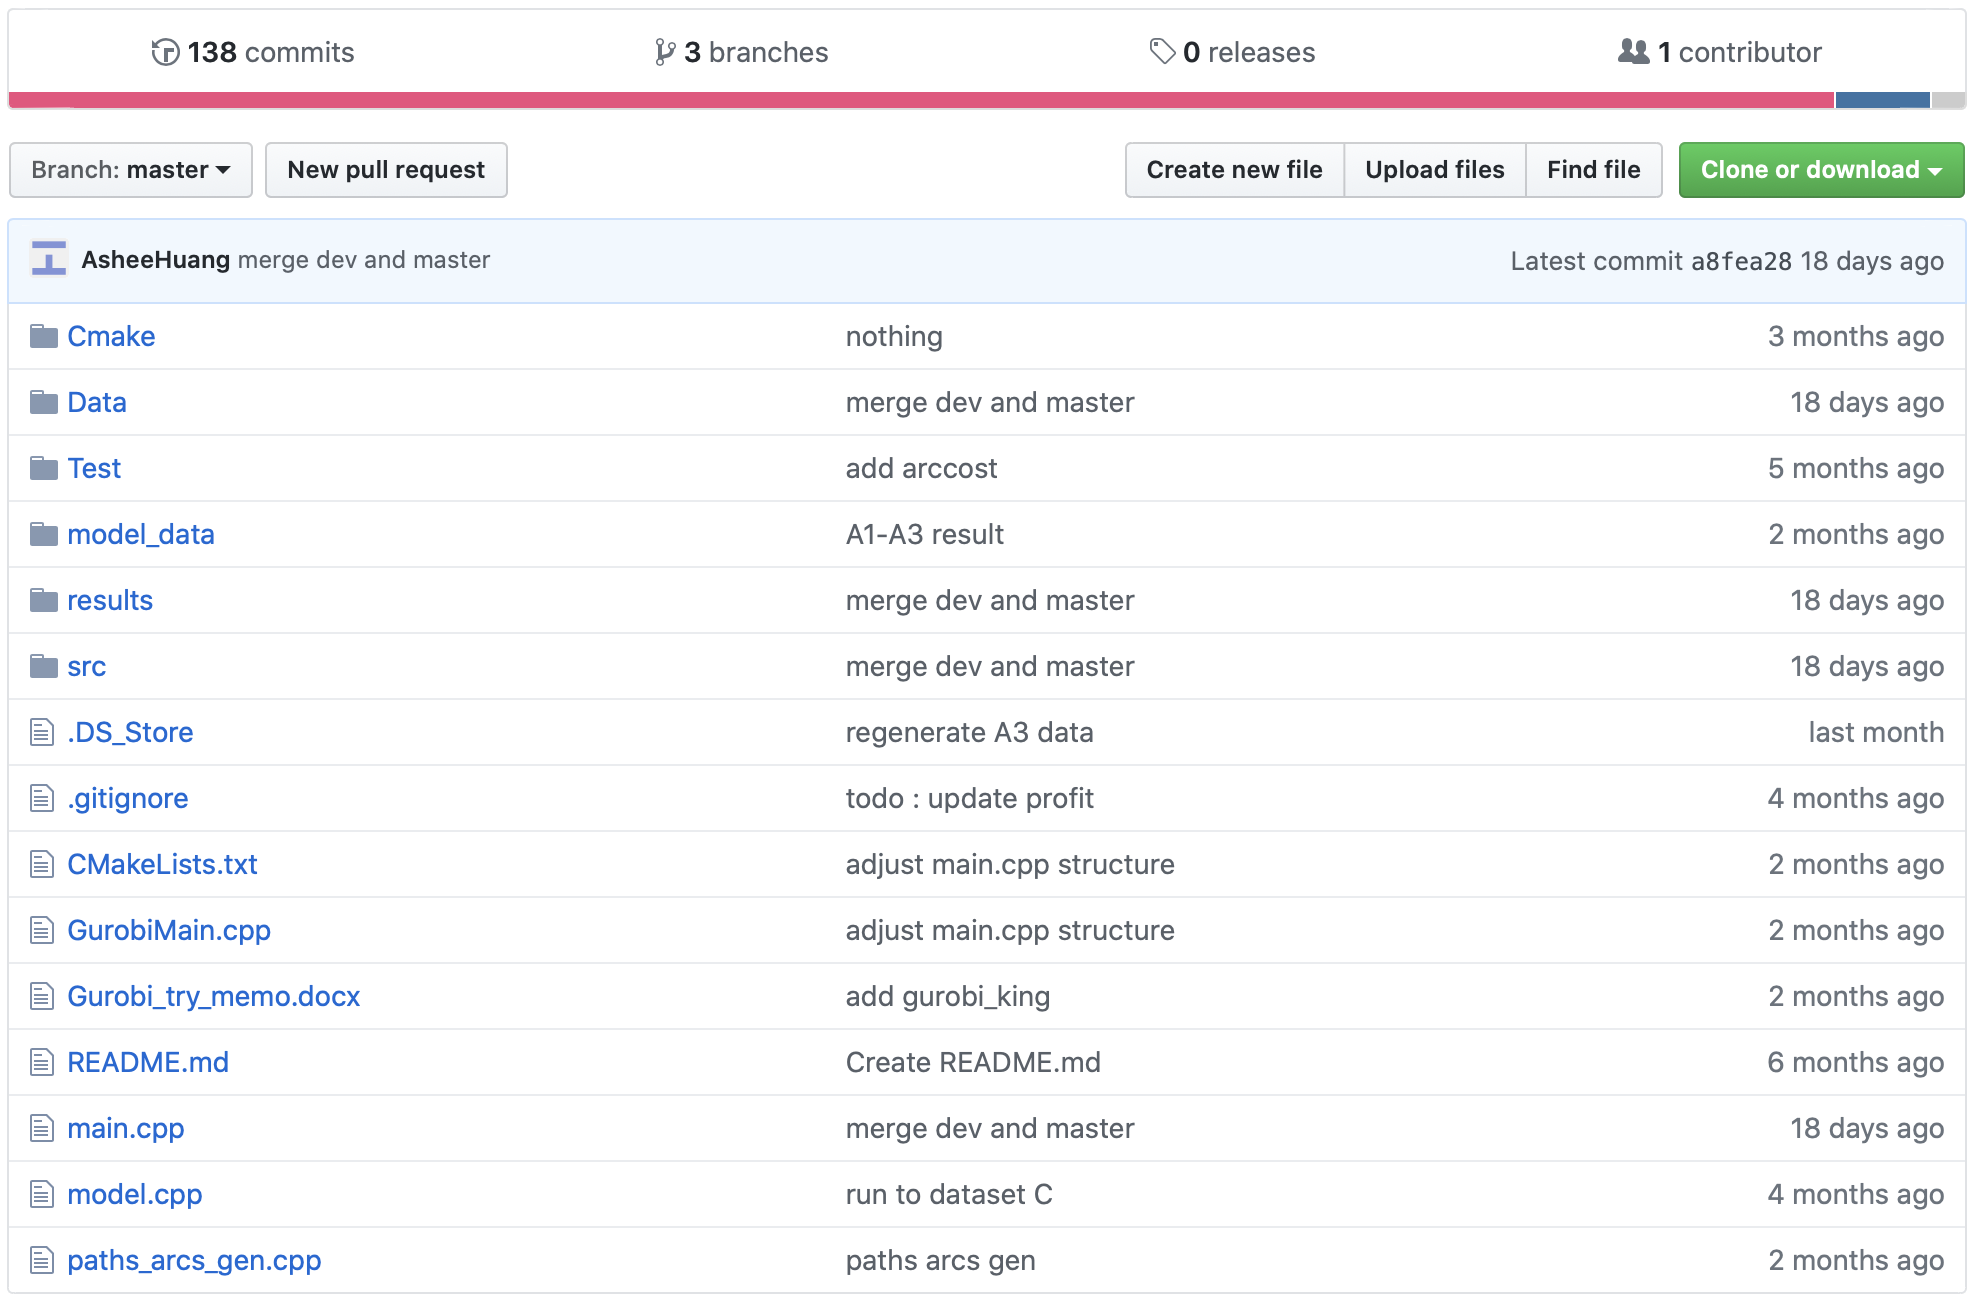Click the contributors people icon
1982x1304 pixels.
[1633, 51]
